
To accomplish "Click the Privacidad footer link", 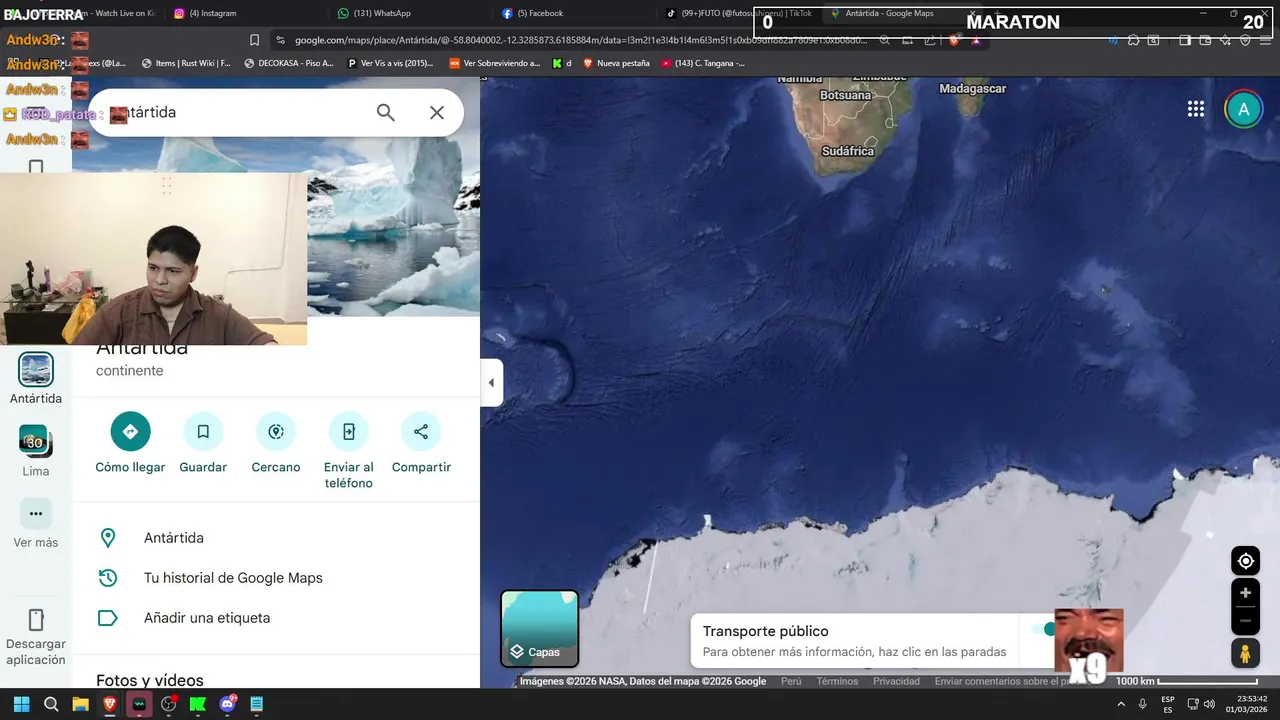I will click(x=896, y=681).
